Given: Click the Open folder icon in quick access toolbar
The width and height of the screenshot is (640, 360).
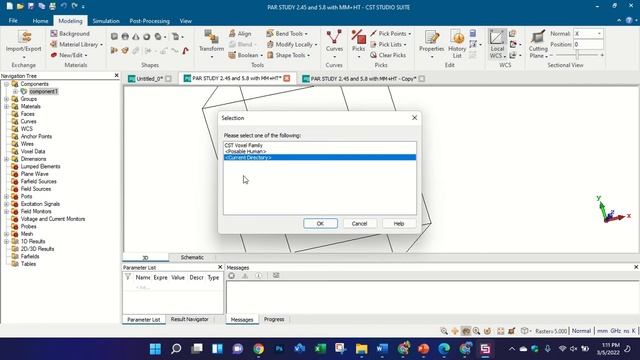Looking at the screenshot, I should point(20,6).
